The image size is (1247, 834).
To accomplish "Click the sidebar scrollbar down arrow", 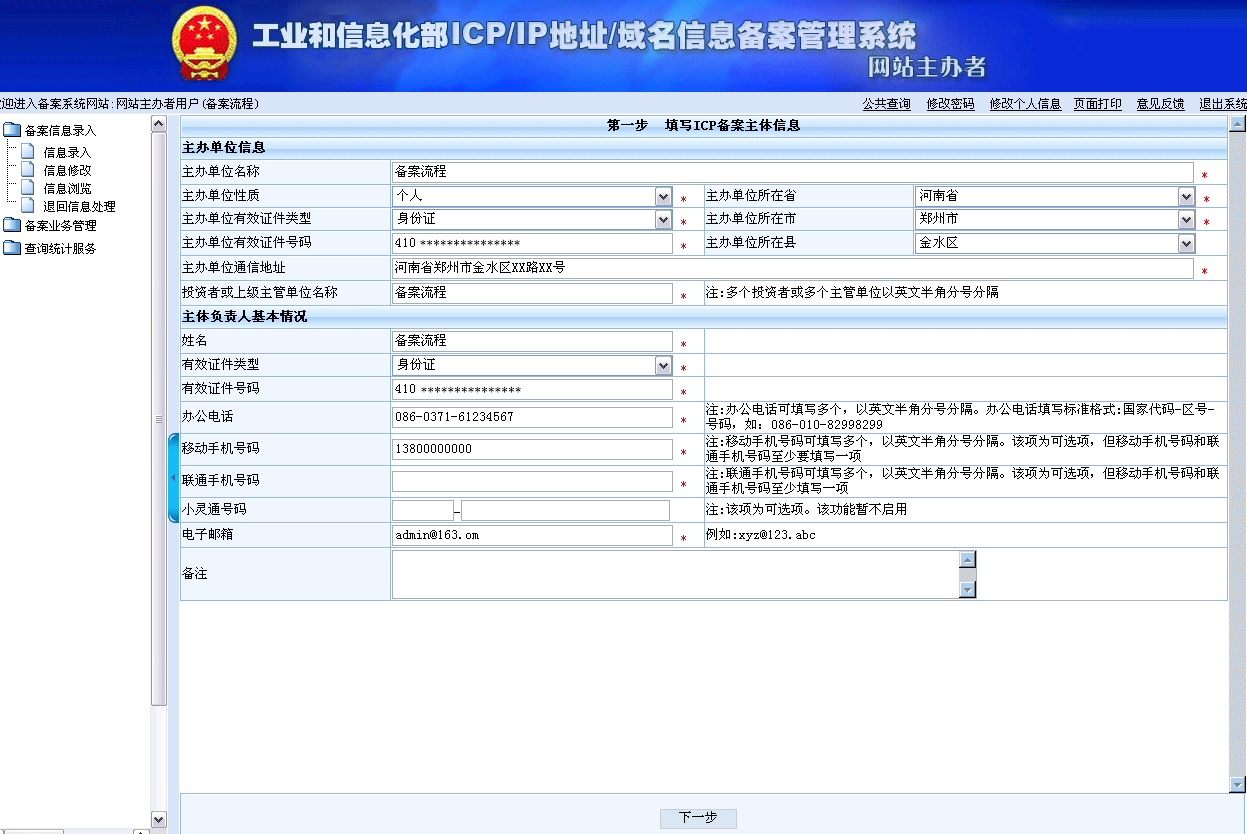I will click(x=158, y=819).
